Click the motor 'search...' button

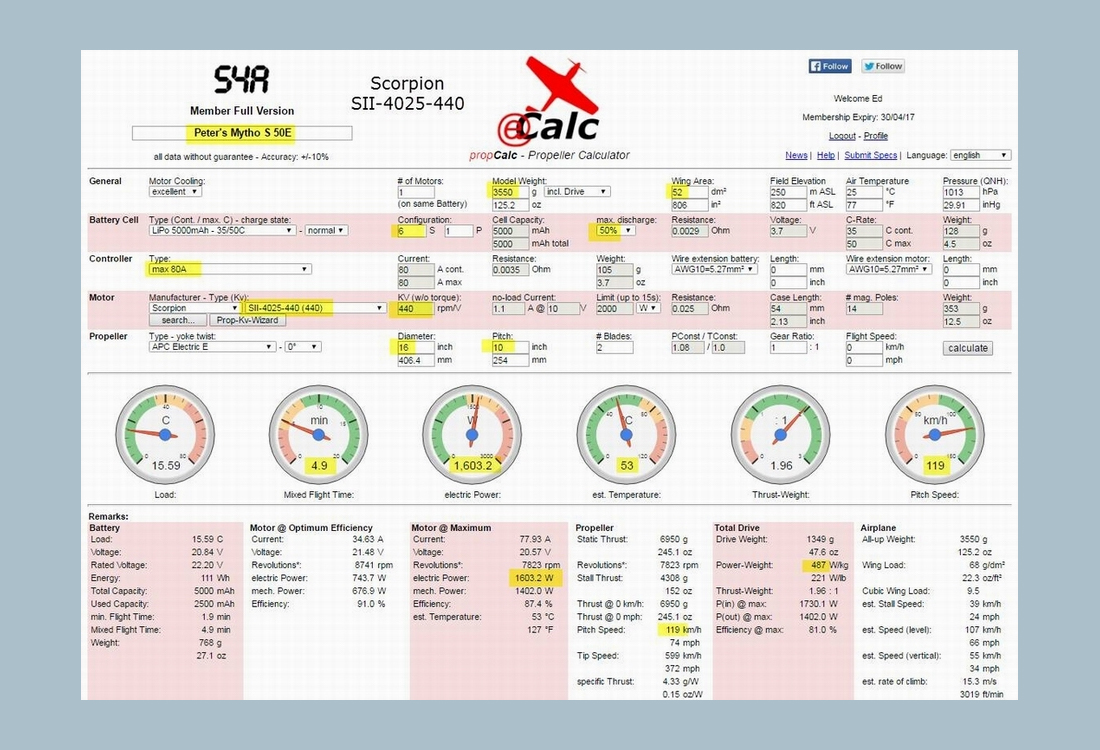coord(178,320)
